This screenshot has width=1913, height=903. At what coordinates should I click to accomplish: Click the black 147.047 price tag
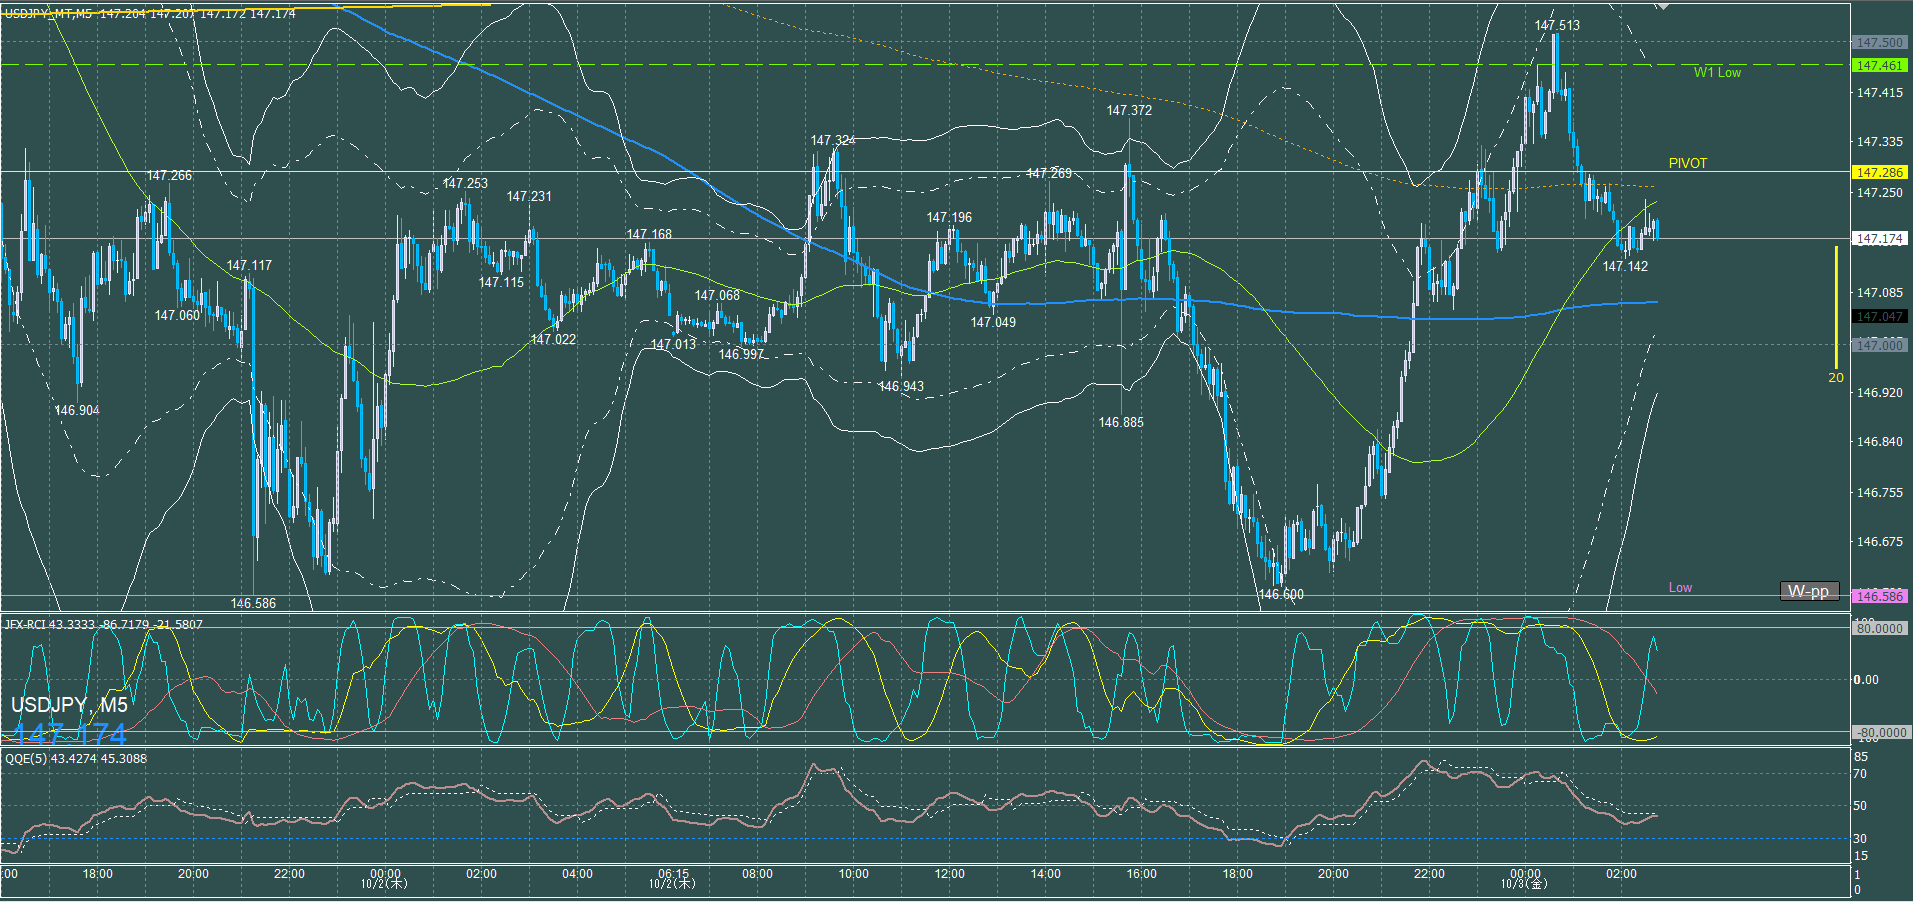[x=1879, y=316]
